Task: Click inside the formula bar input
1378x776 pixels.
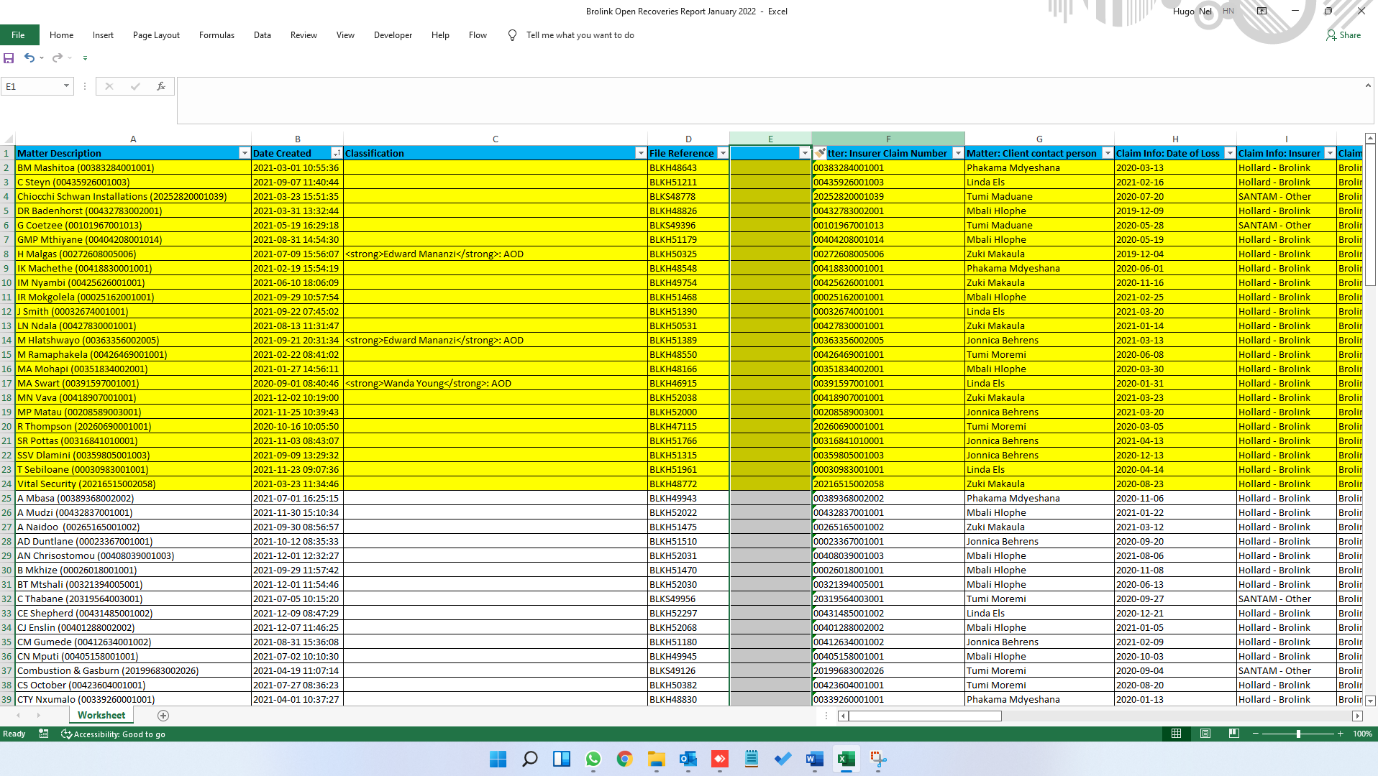Action: tap(768, 100)
